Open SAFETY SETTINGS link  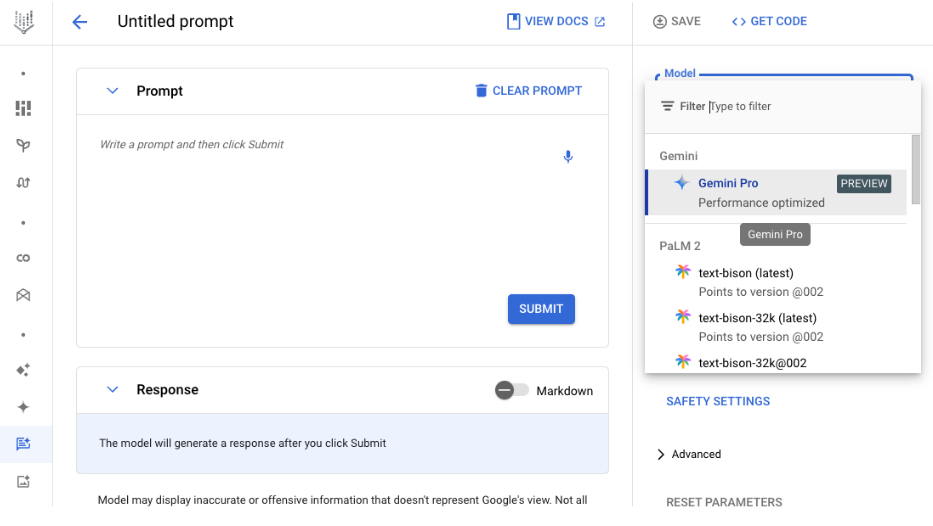click(718, 401)
